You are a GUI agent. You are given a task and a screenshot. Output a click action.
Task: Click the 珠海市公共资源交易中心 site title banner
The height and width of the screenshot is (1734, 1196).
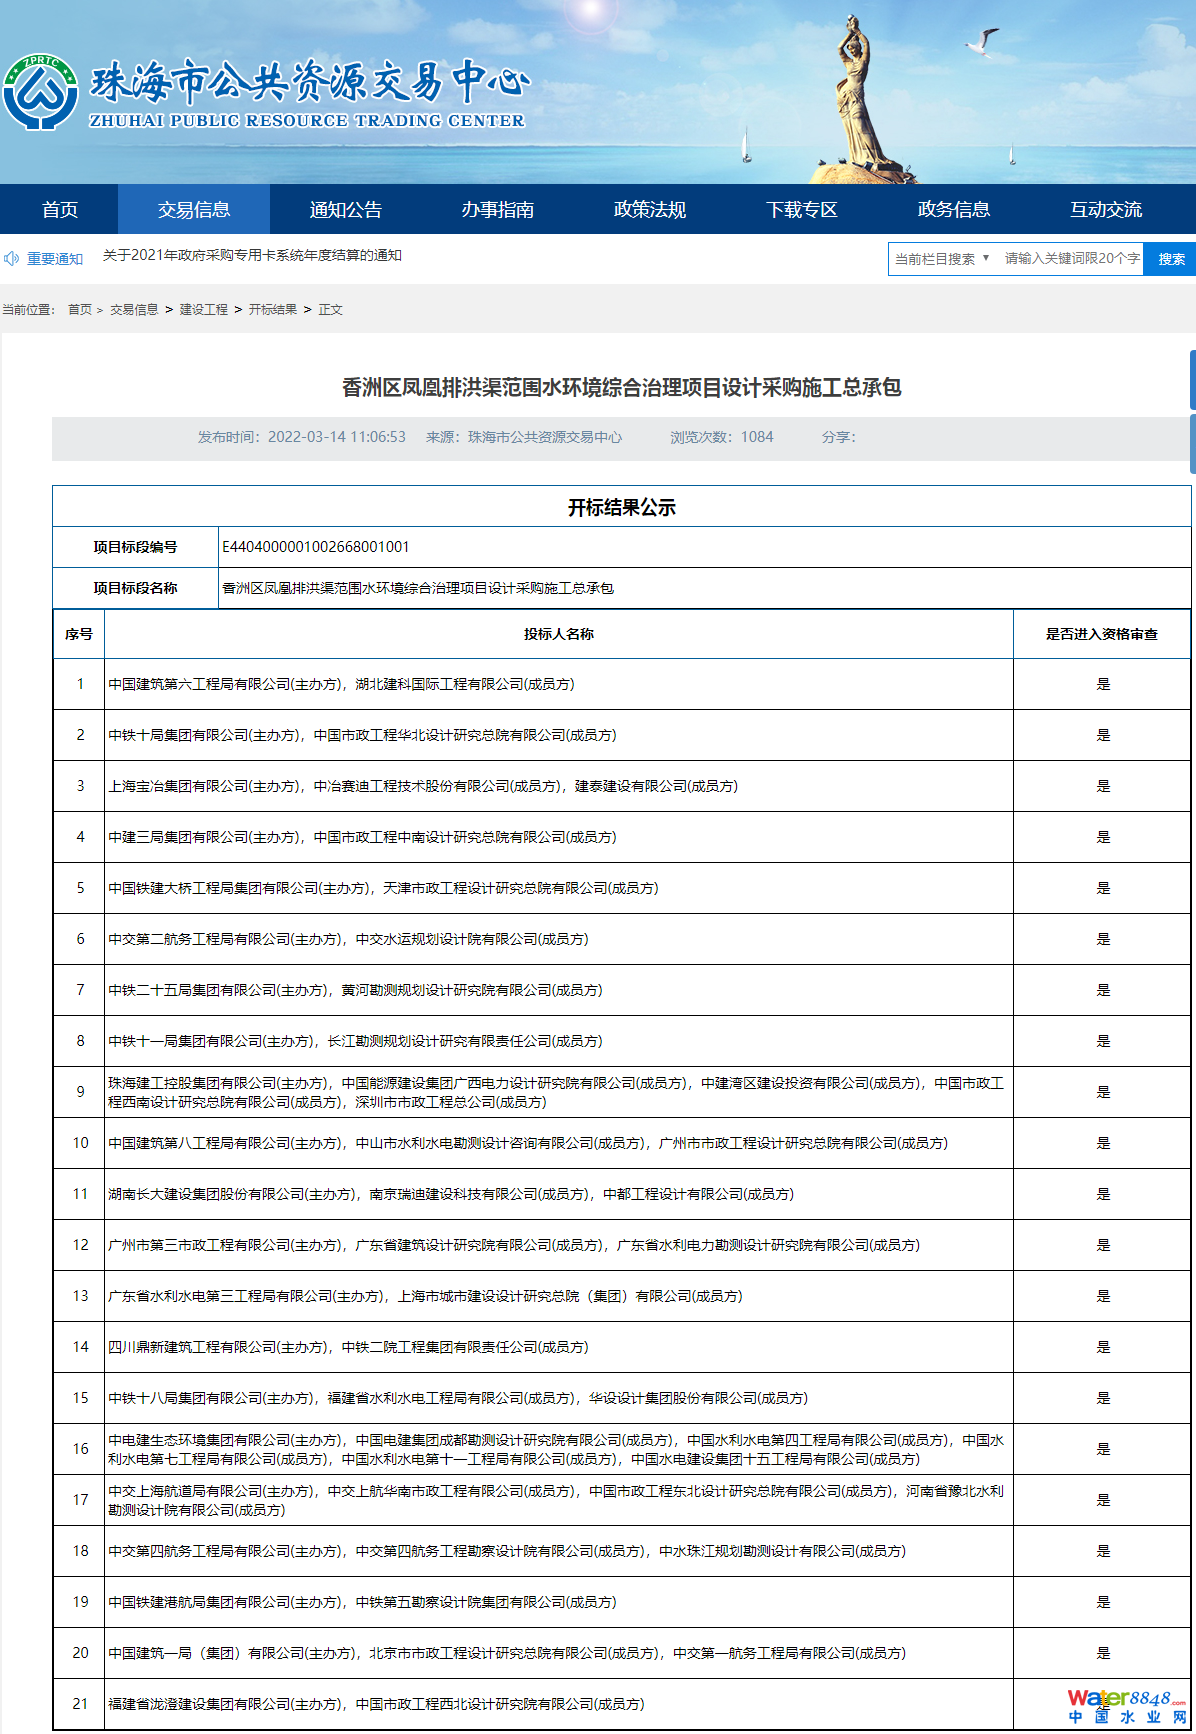click(310, 92)
